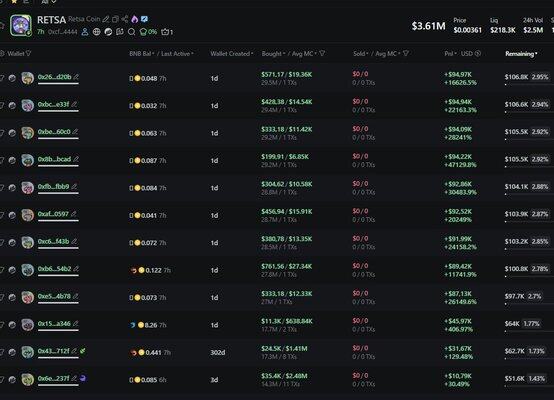Toggle the round tracker icon for 0xbe...60c0
554x400 pixels.
[12, 133]
